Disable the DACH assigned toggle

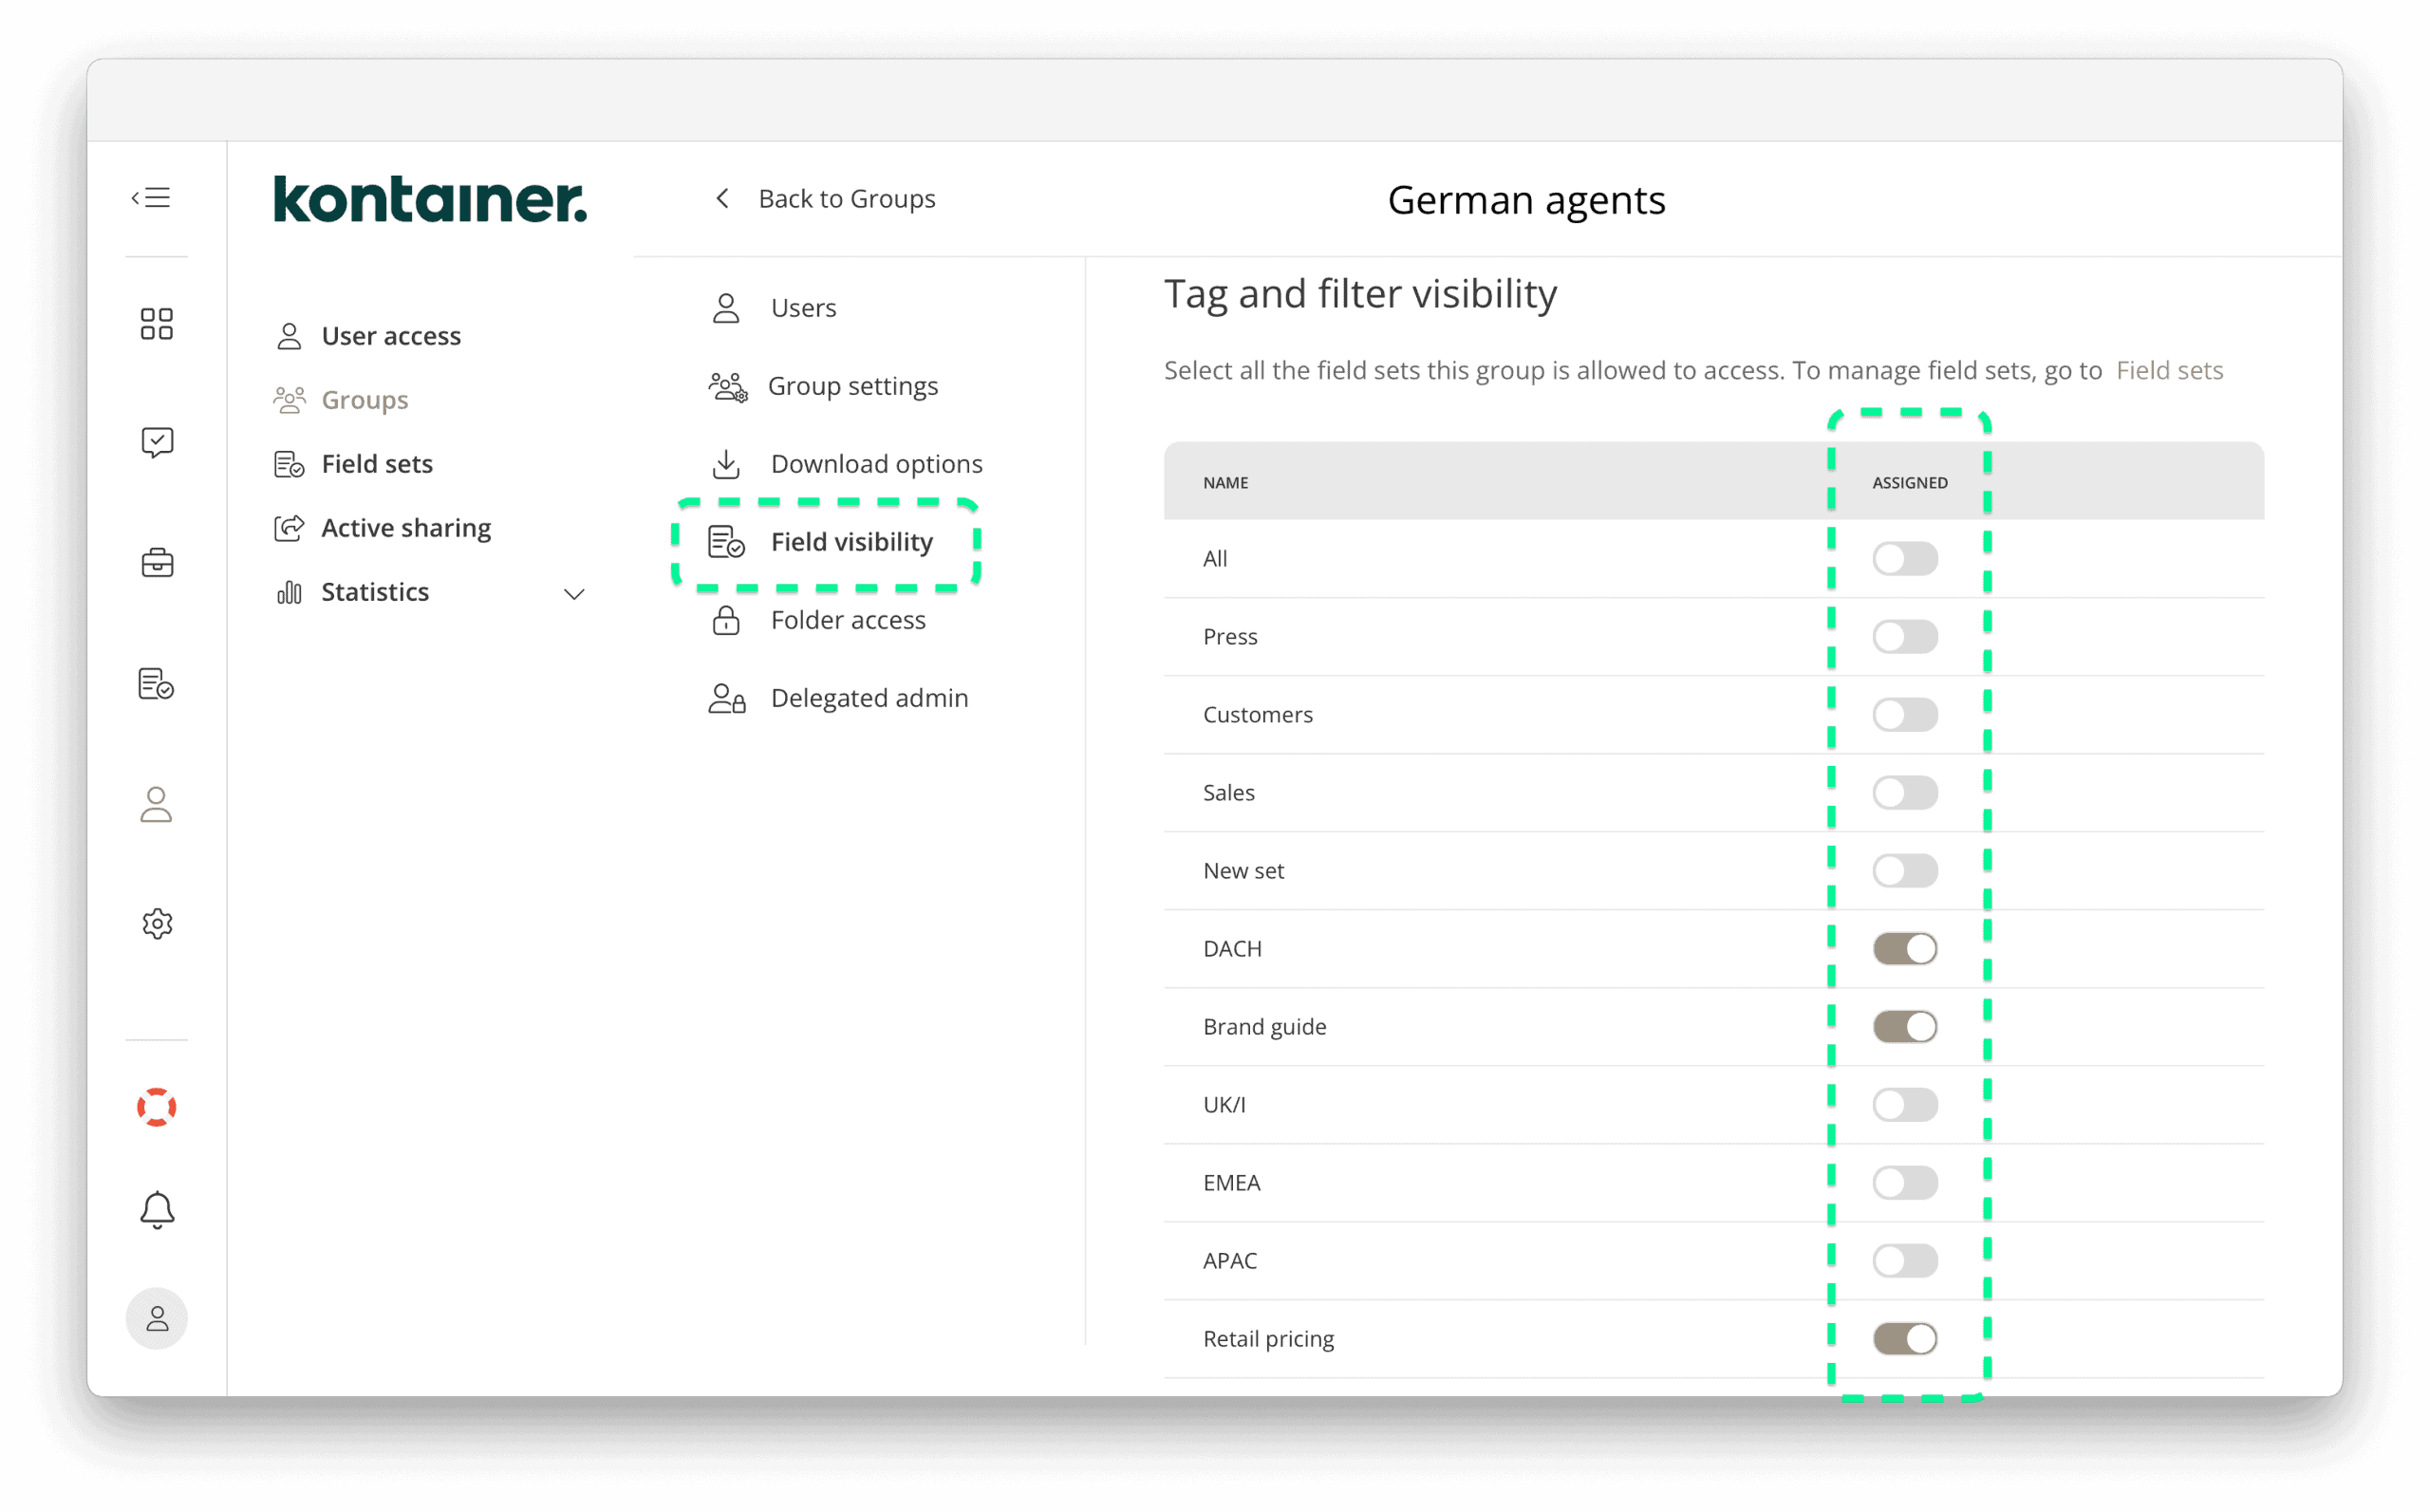1904,948
